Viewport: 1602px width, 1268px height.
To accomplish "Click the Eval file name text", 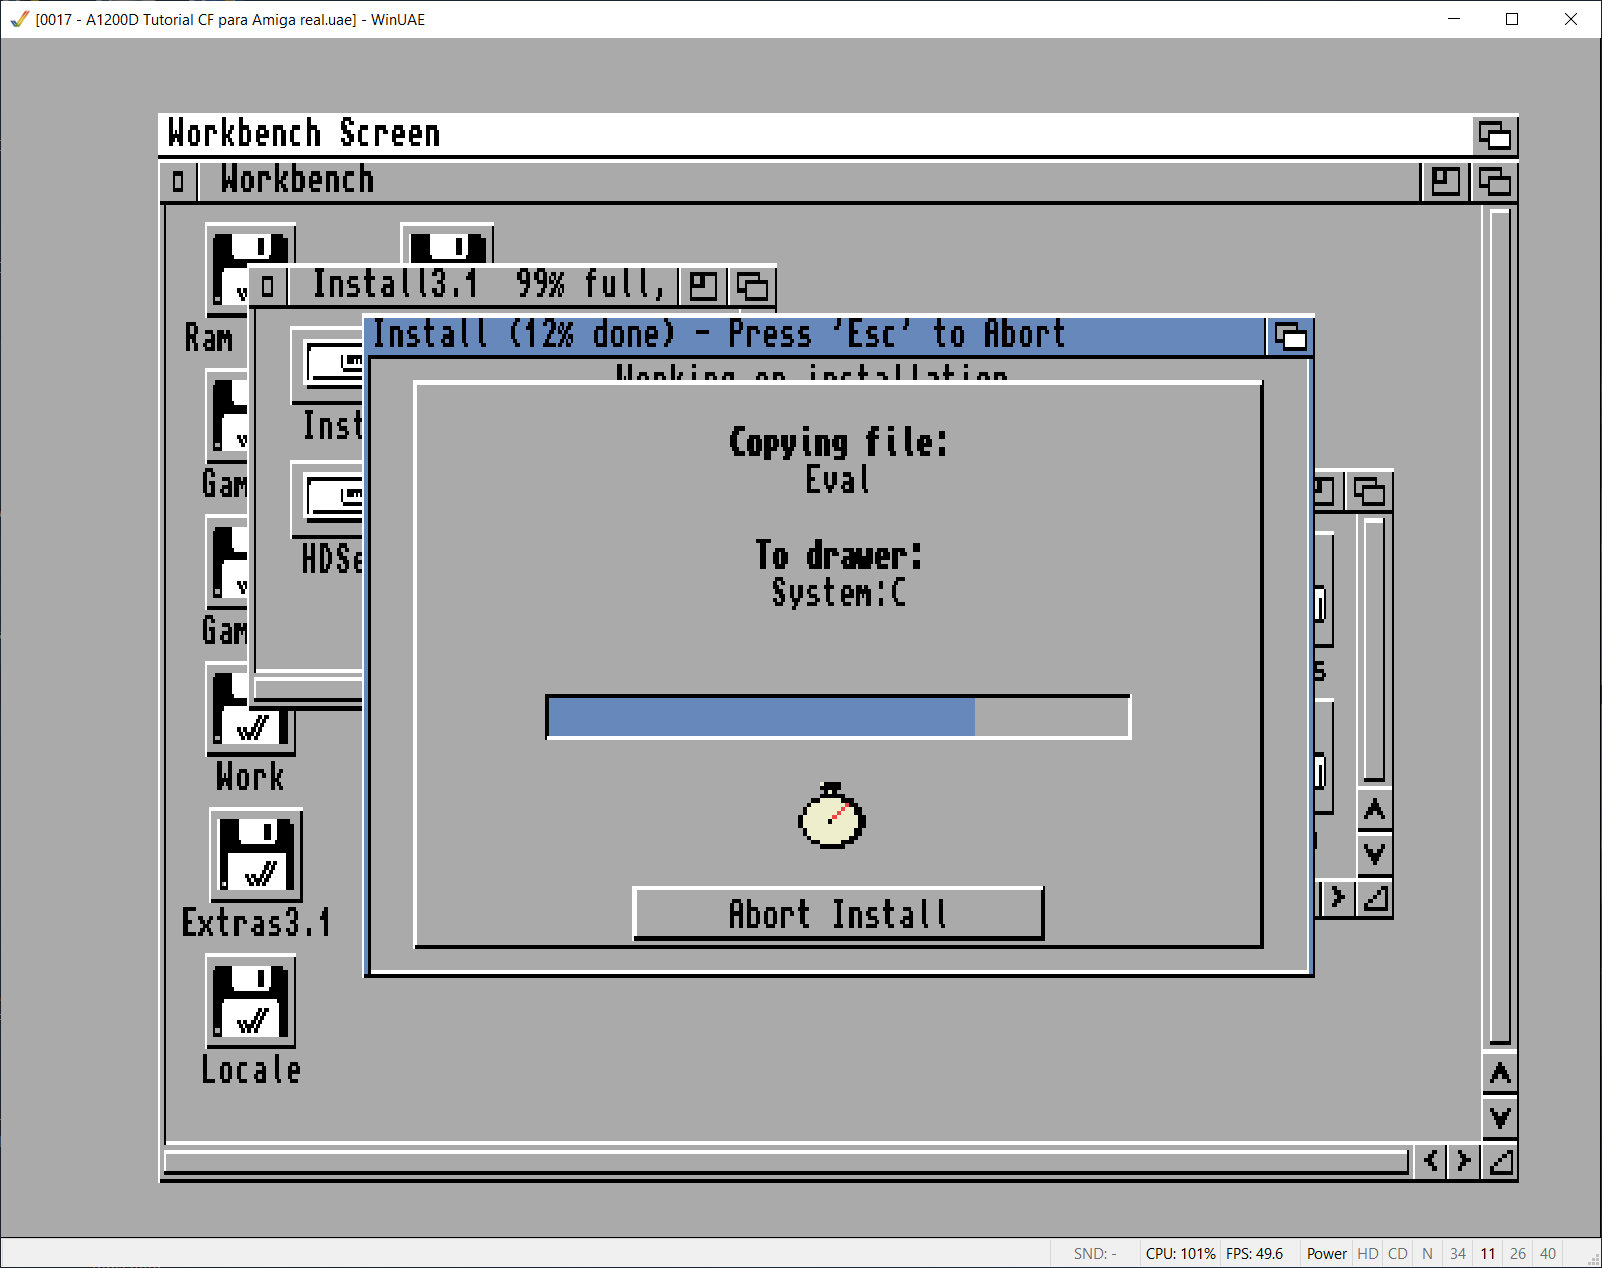I will tap(838, 480).
